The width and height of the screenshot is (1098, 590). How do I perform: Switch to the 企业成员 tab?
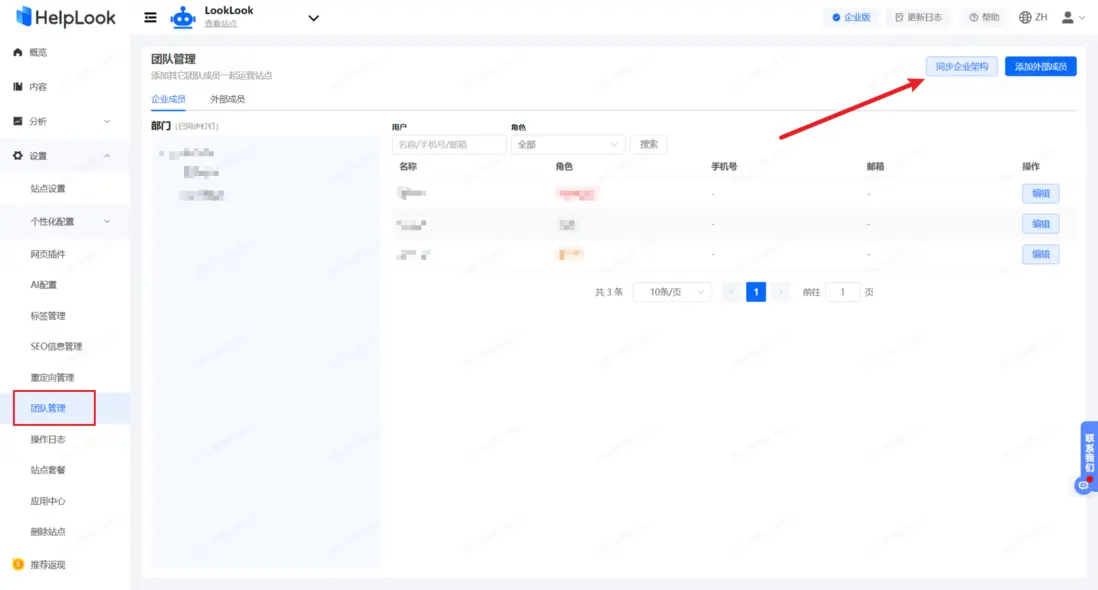(x=168, y=99)
